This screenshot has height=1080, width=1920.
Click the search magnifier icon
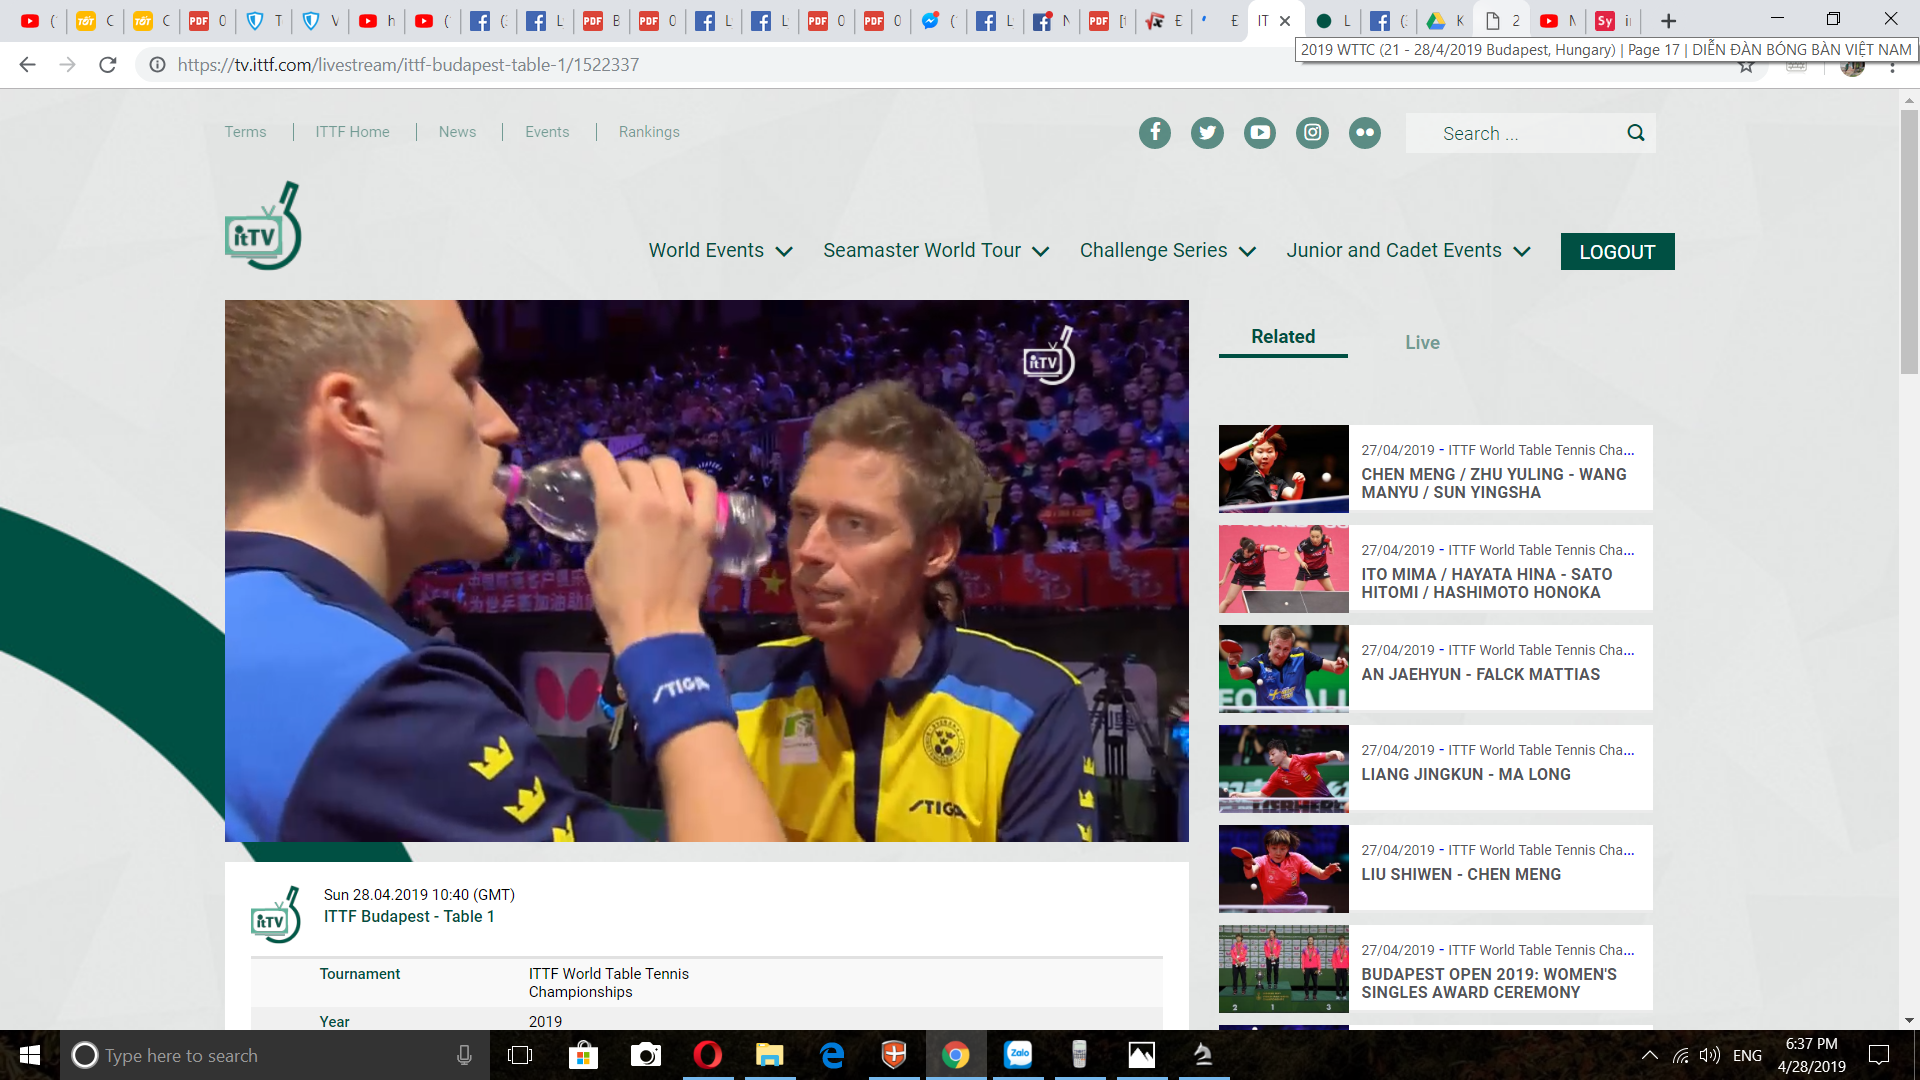[1636, 133]
